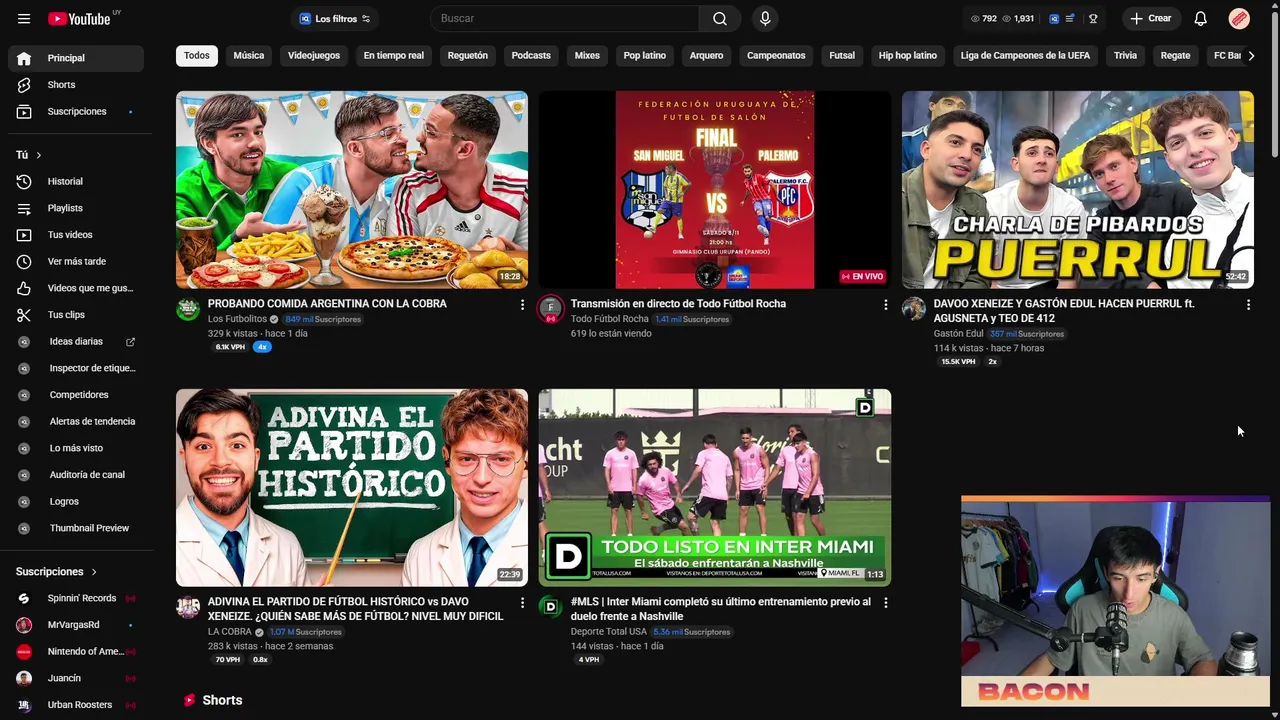
Task: Open Competidores vidIQ tool
Action: (76, 395)
